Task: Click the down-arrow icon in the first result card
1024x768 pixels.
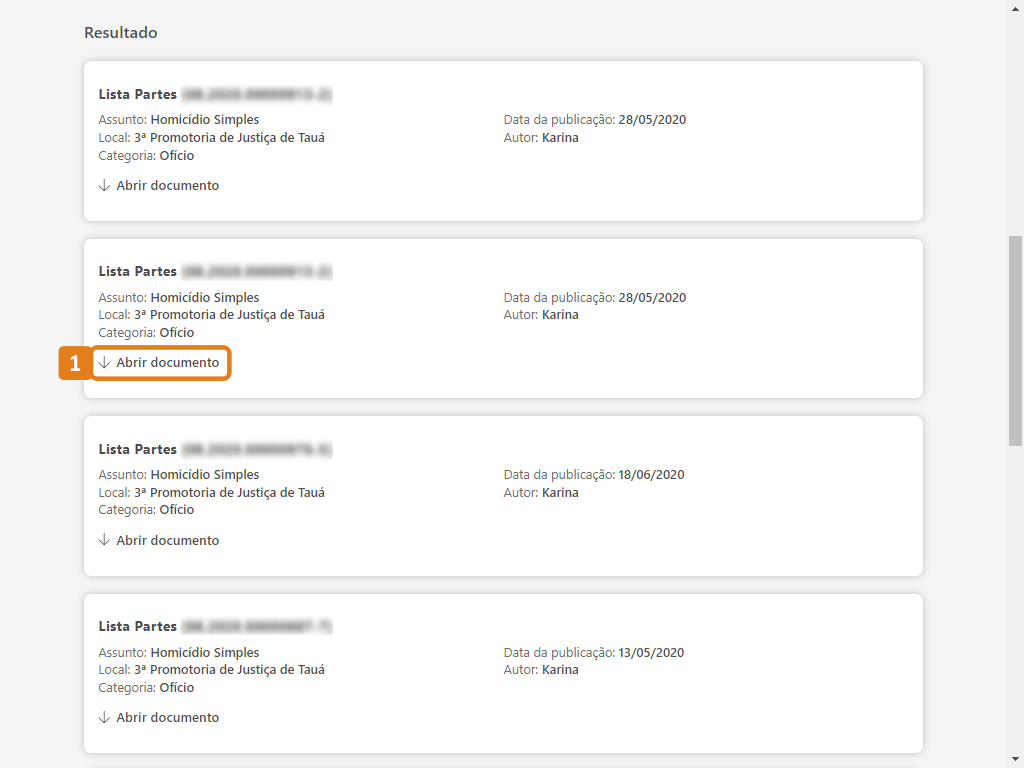Action: click(x=104, y=186)
